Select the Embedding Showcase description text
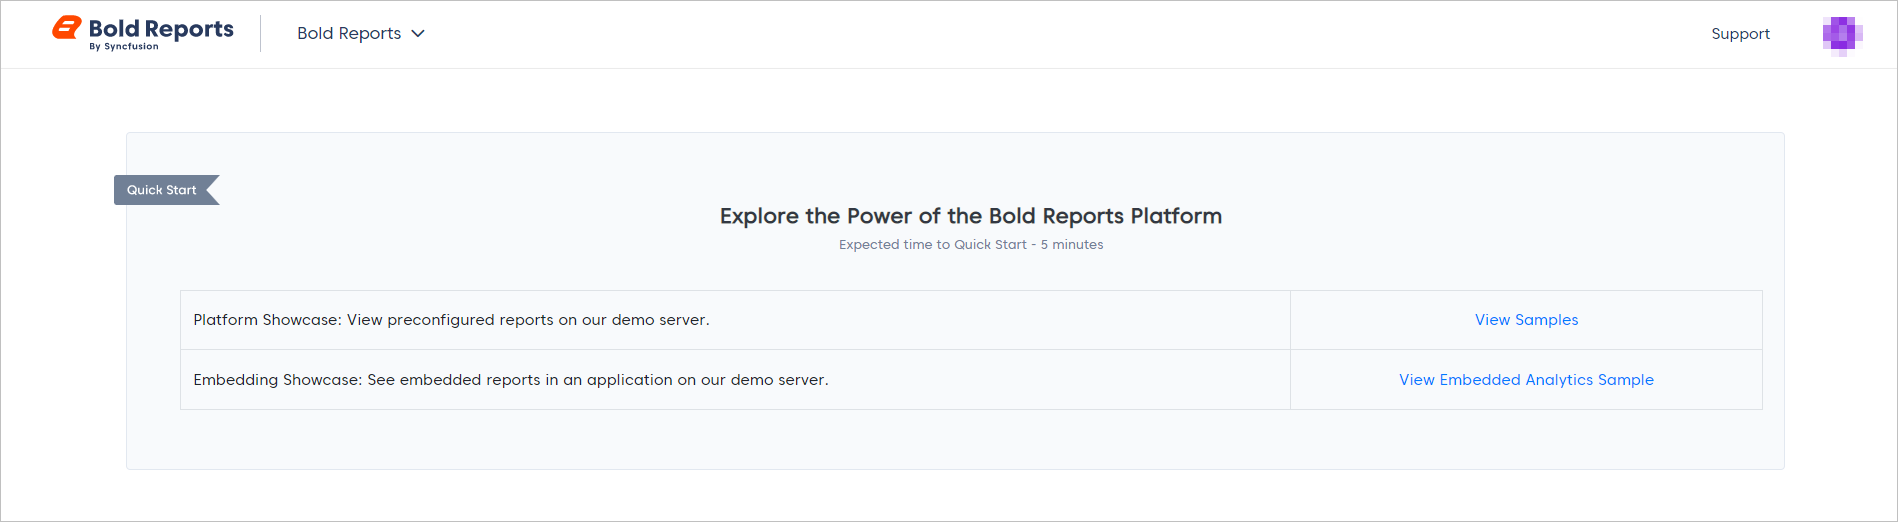The width and height of the screenshot is (1898, 522). 511,380
